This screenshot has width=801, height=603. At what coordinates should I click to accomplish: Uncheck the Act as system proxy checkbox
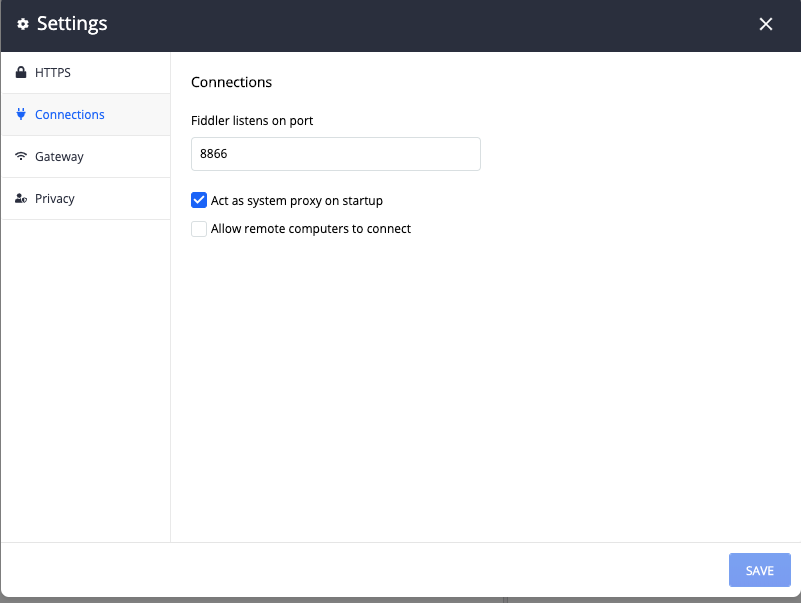tap(199, 200)
